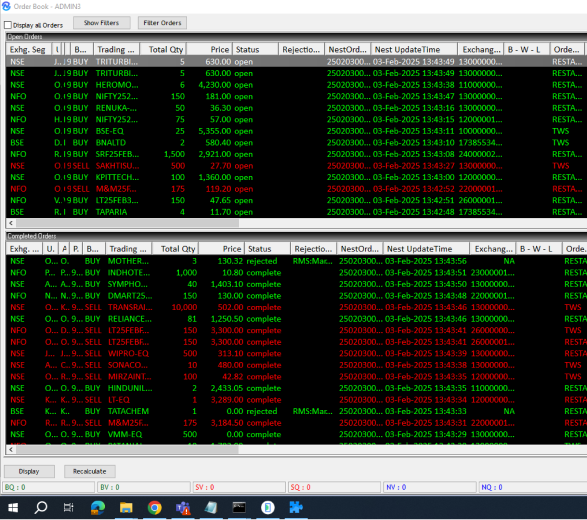
Task: Select WIPRO-EQ completed order row
Action: coord(296,353)
